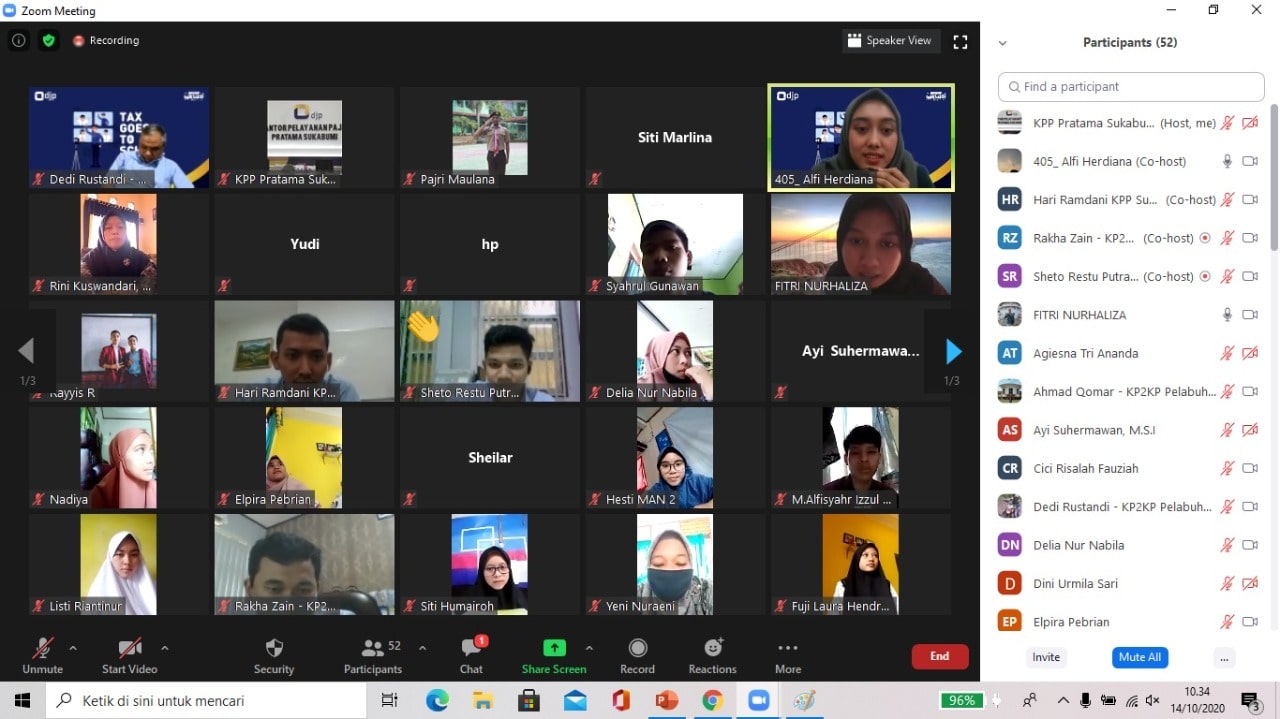Open the Security shield icon
This screenshot has height=719, width=1280.
[274, 648]
